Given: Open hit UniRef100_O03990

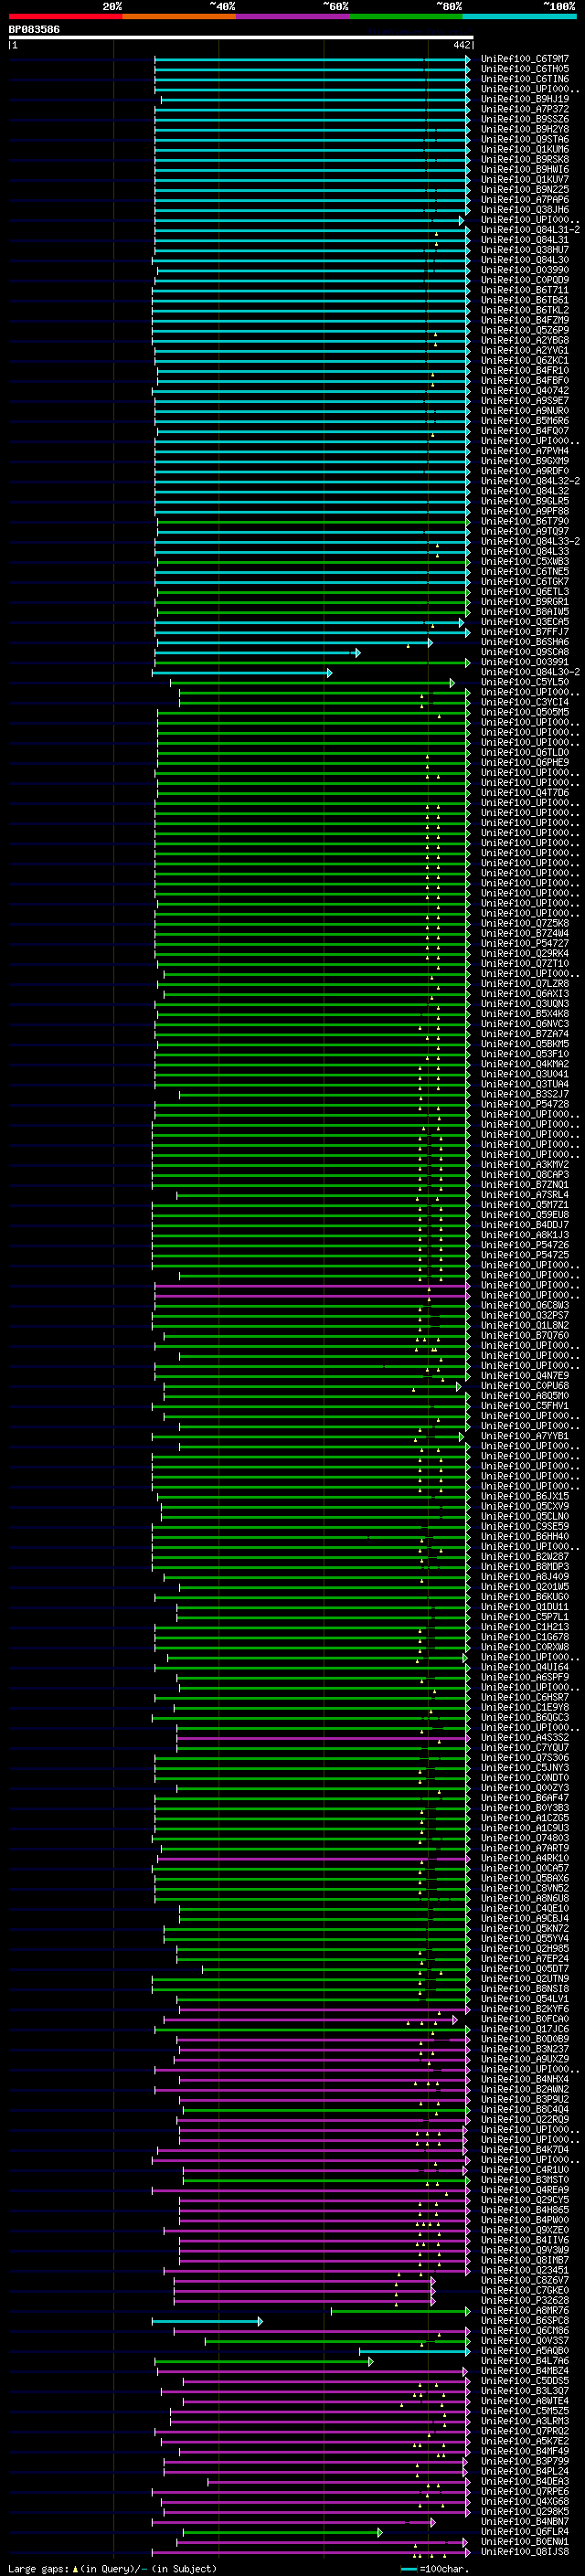Looking at the screenshot, I should [524, 270].
